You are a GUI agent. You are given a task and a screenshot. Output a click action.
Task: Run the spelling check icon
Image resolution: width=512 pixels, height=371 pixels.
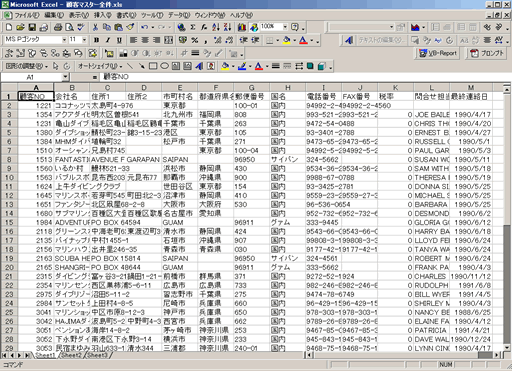(x=81, y=27)
